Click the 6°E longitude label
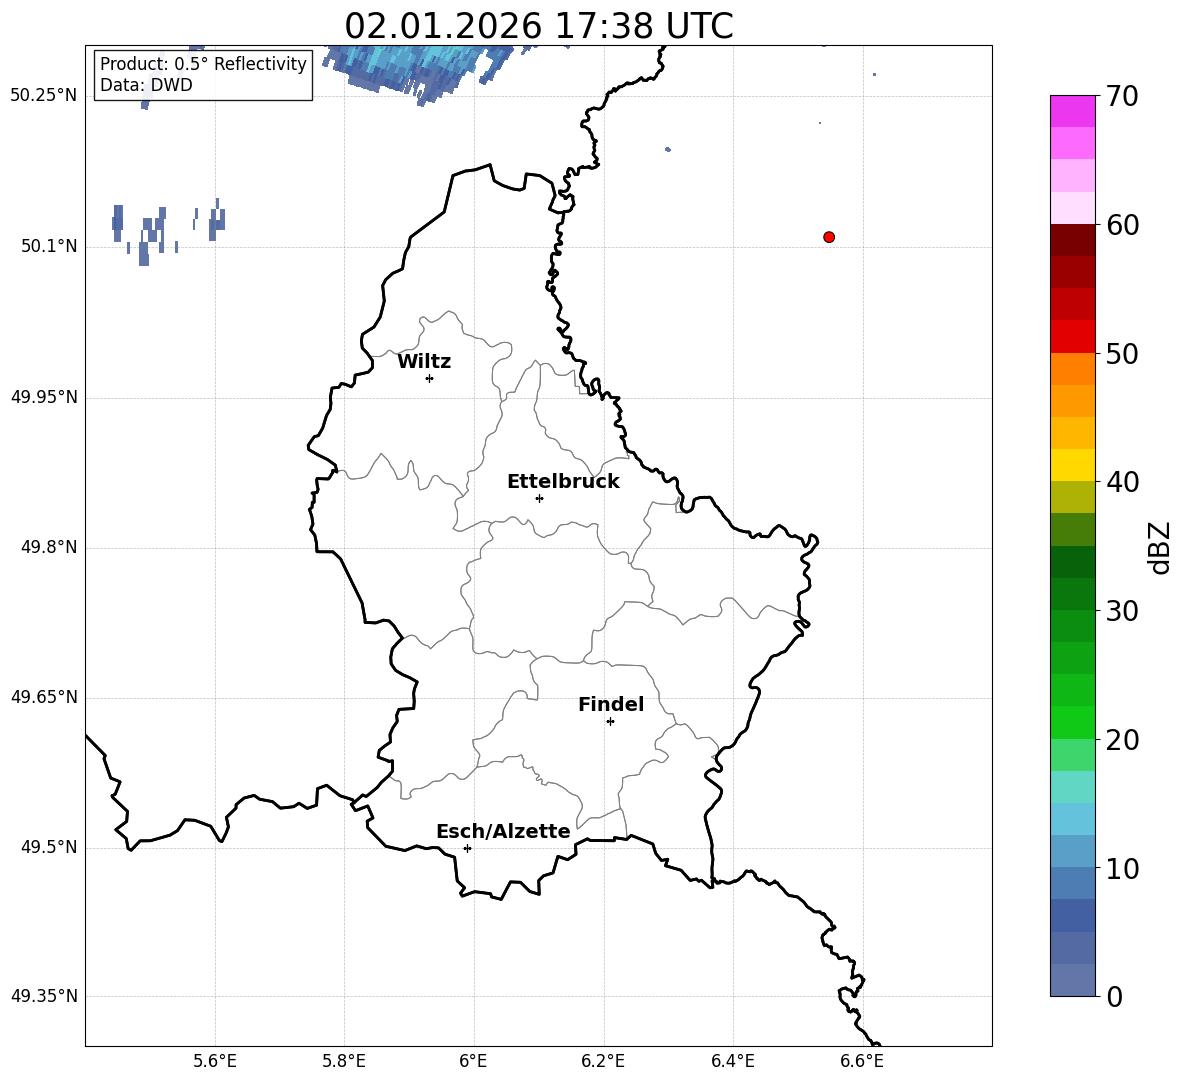The width and height of the screenshot is (1184, 1081). (x=473, y=1061)
